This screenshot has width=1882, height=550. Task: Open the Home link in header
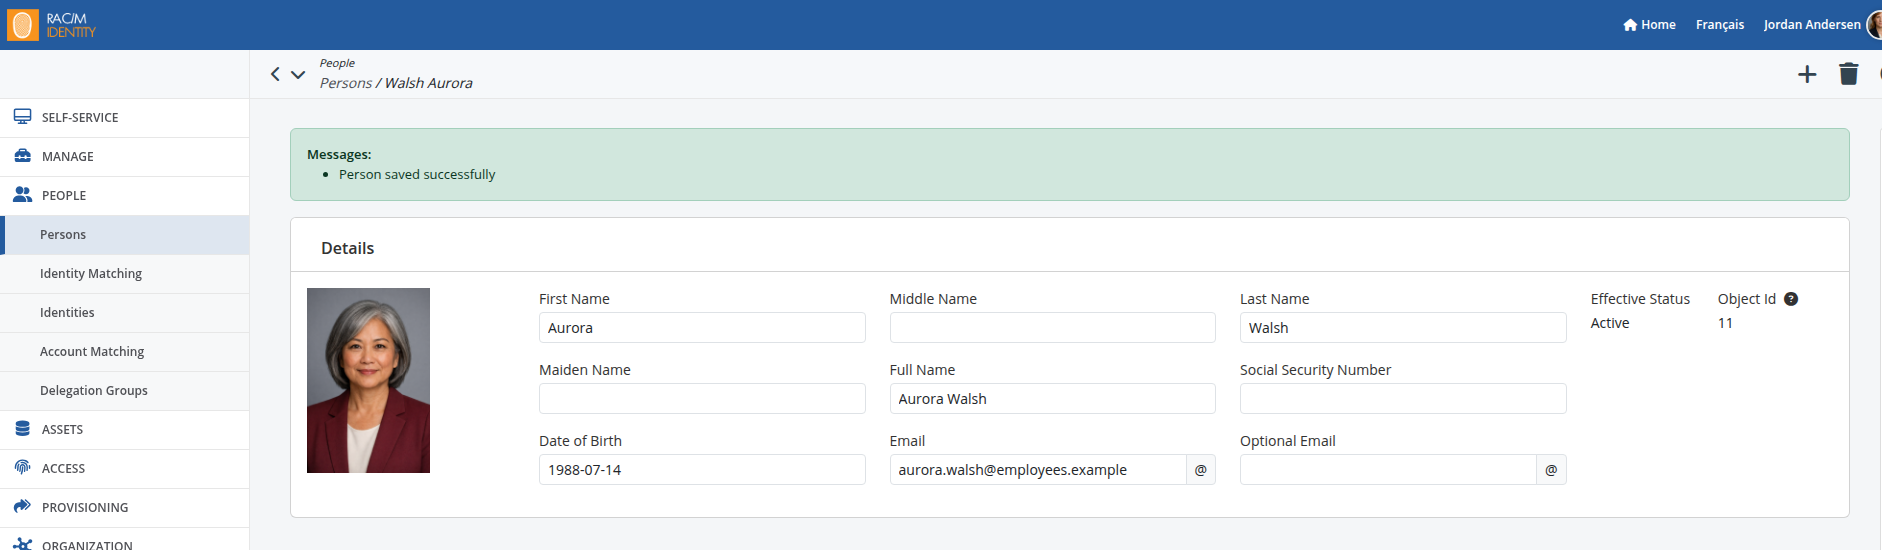(x=1649, y=25)
